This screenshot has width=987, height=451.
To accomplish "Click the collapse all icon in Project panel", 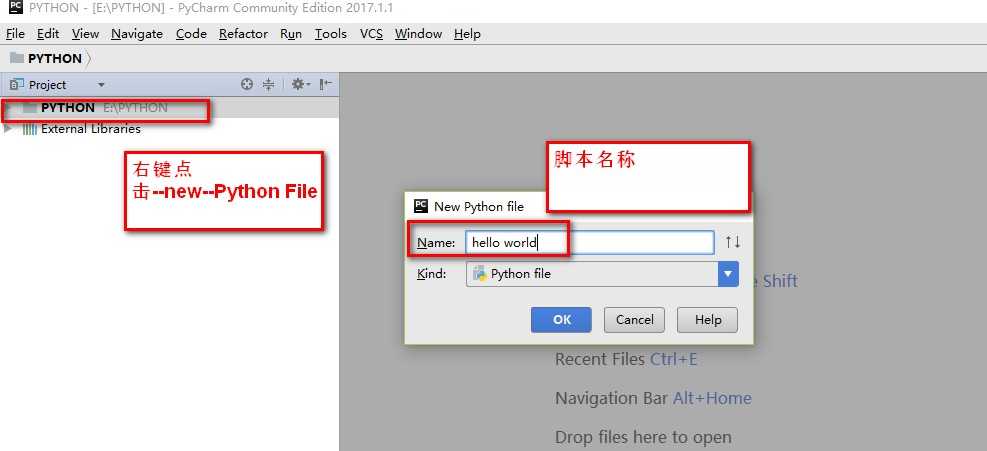I will point(269,84).
